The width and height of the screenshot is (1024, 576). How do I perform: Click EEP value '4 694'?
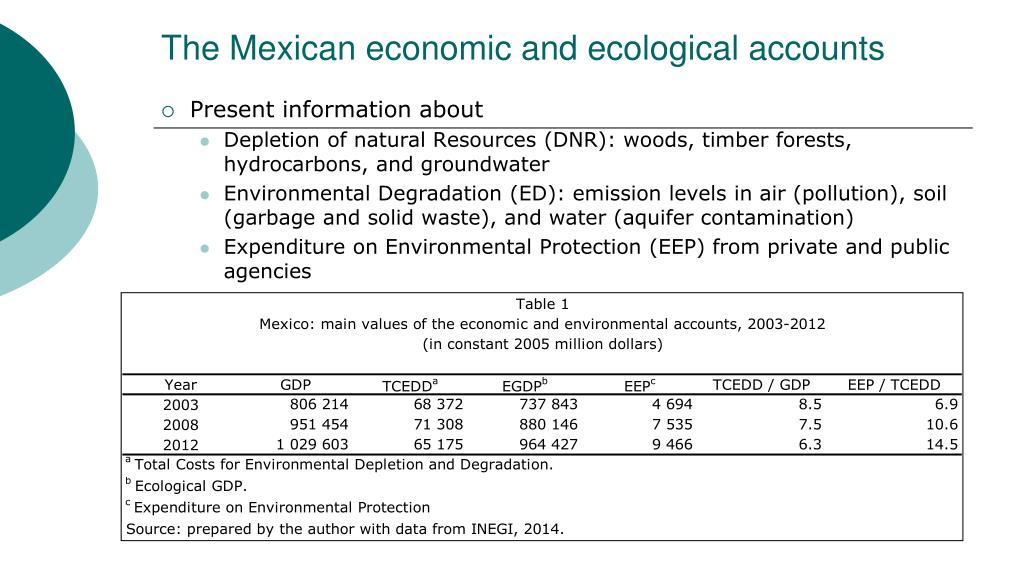tap(672, 404)
